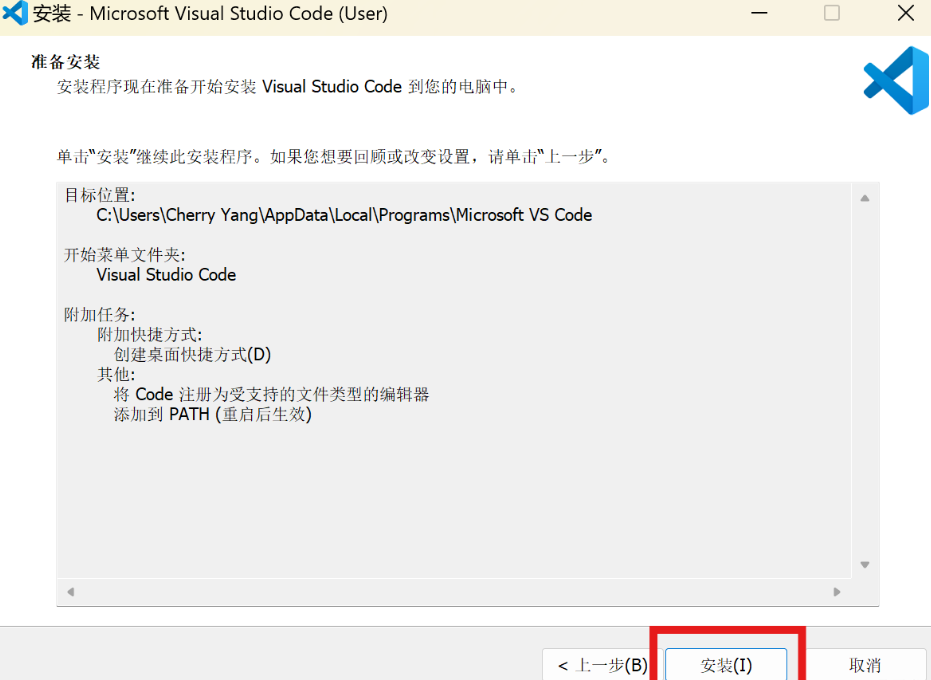Screen dimensions: 931x680
Task: Click the 将 Code 注册为受支持的文件类型的编辑器 line
Action: point(271,394)
